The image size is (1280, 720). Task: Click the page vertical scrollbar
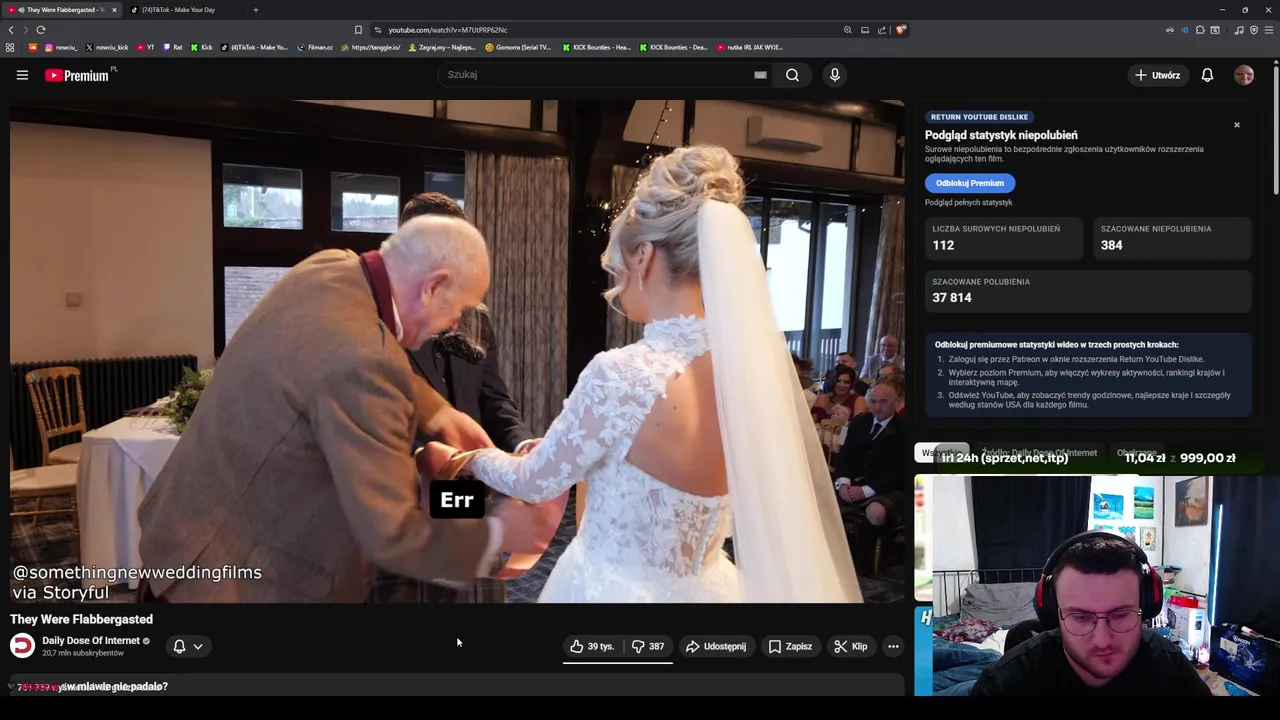(x=1275, y=130)
